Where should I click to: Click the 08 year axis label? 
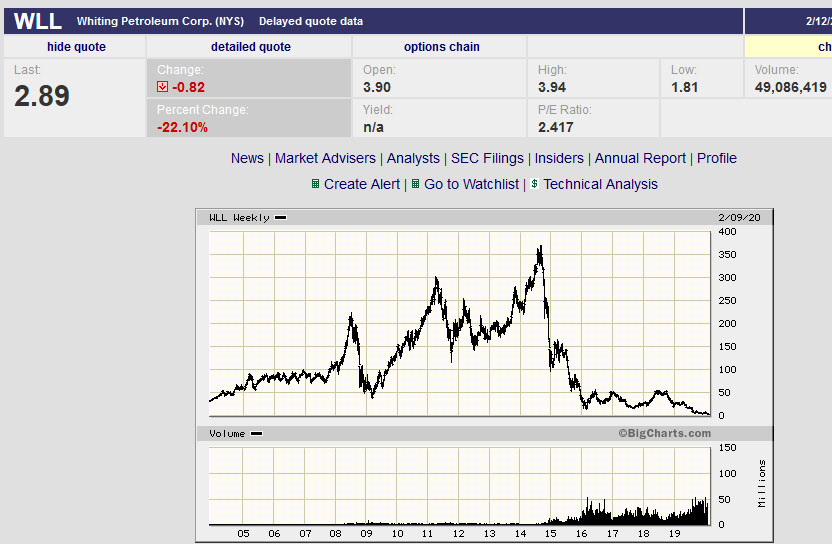coord(335,533)
